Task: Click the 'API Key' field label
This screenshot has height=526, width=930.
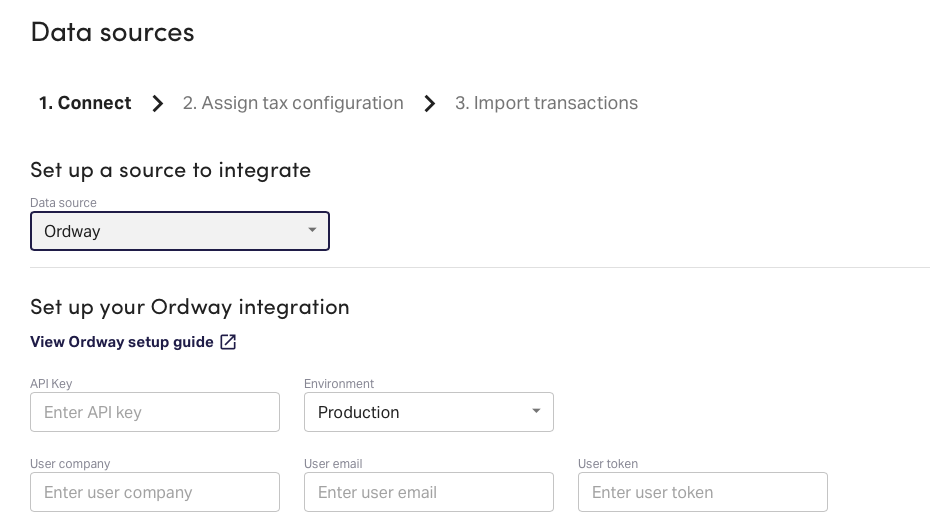Action: 51,384
